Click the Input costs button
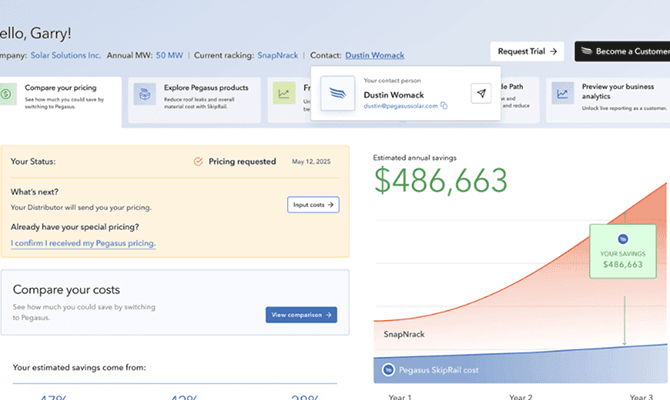 [x=313, y=205]
